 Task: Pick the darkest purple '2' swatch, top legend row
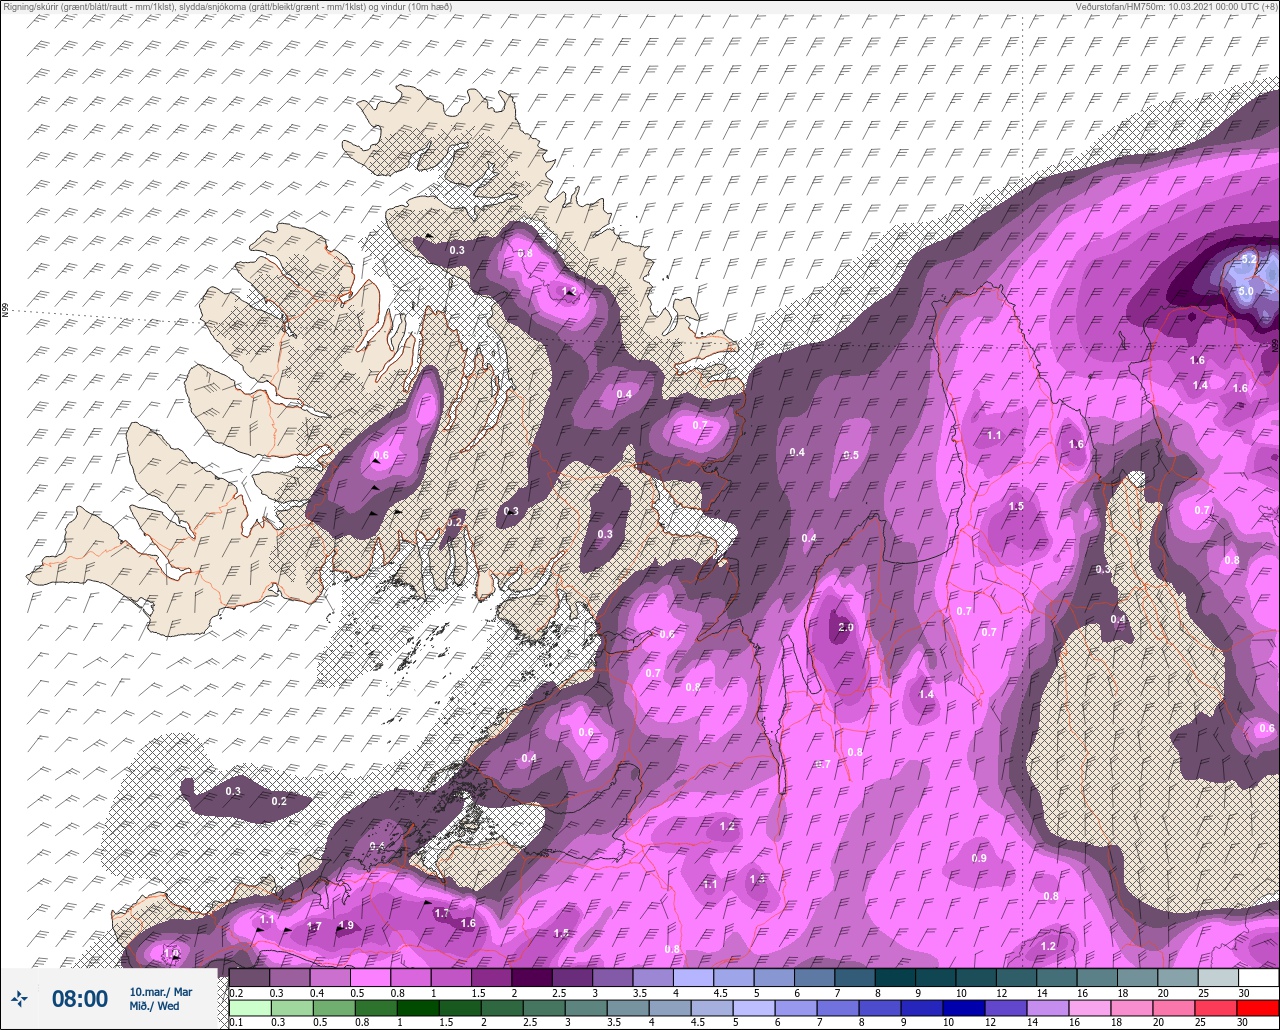click(x=531, y=977)
